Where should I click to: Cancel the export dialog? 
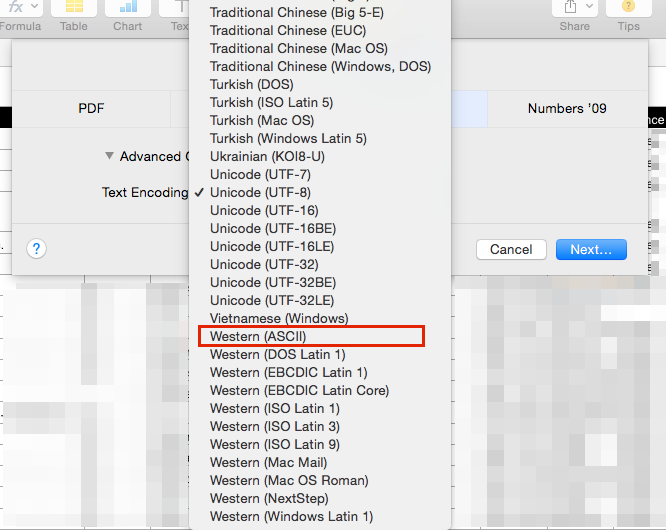[x=511, y=249]
